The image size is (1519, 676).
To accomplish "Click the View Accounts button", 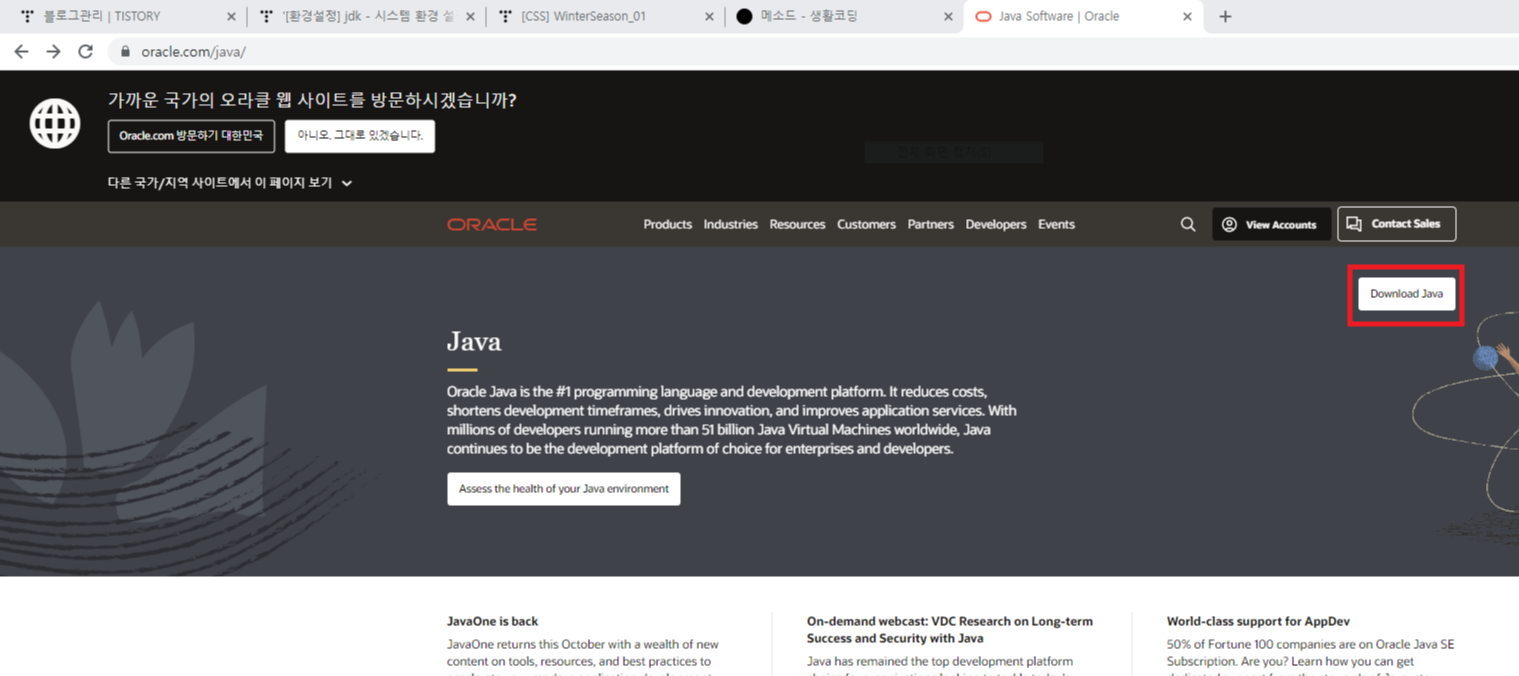I will pyautogui.click(x=1271, y=224).
